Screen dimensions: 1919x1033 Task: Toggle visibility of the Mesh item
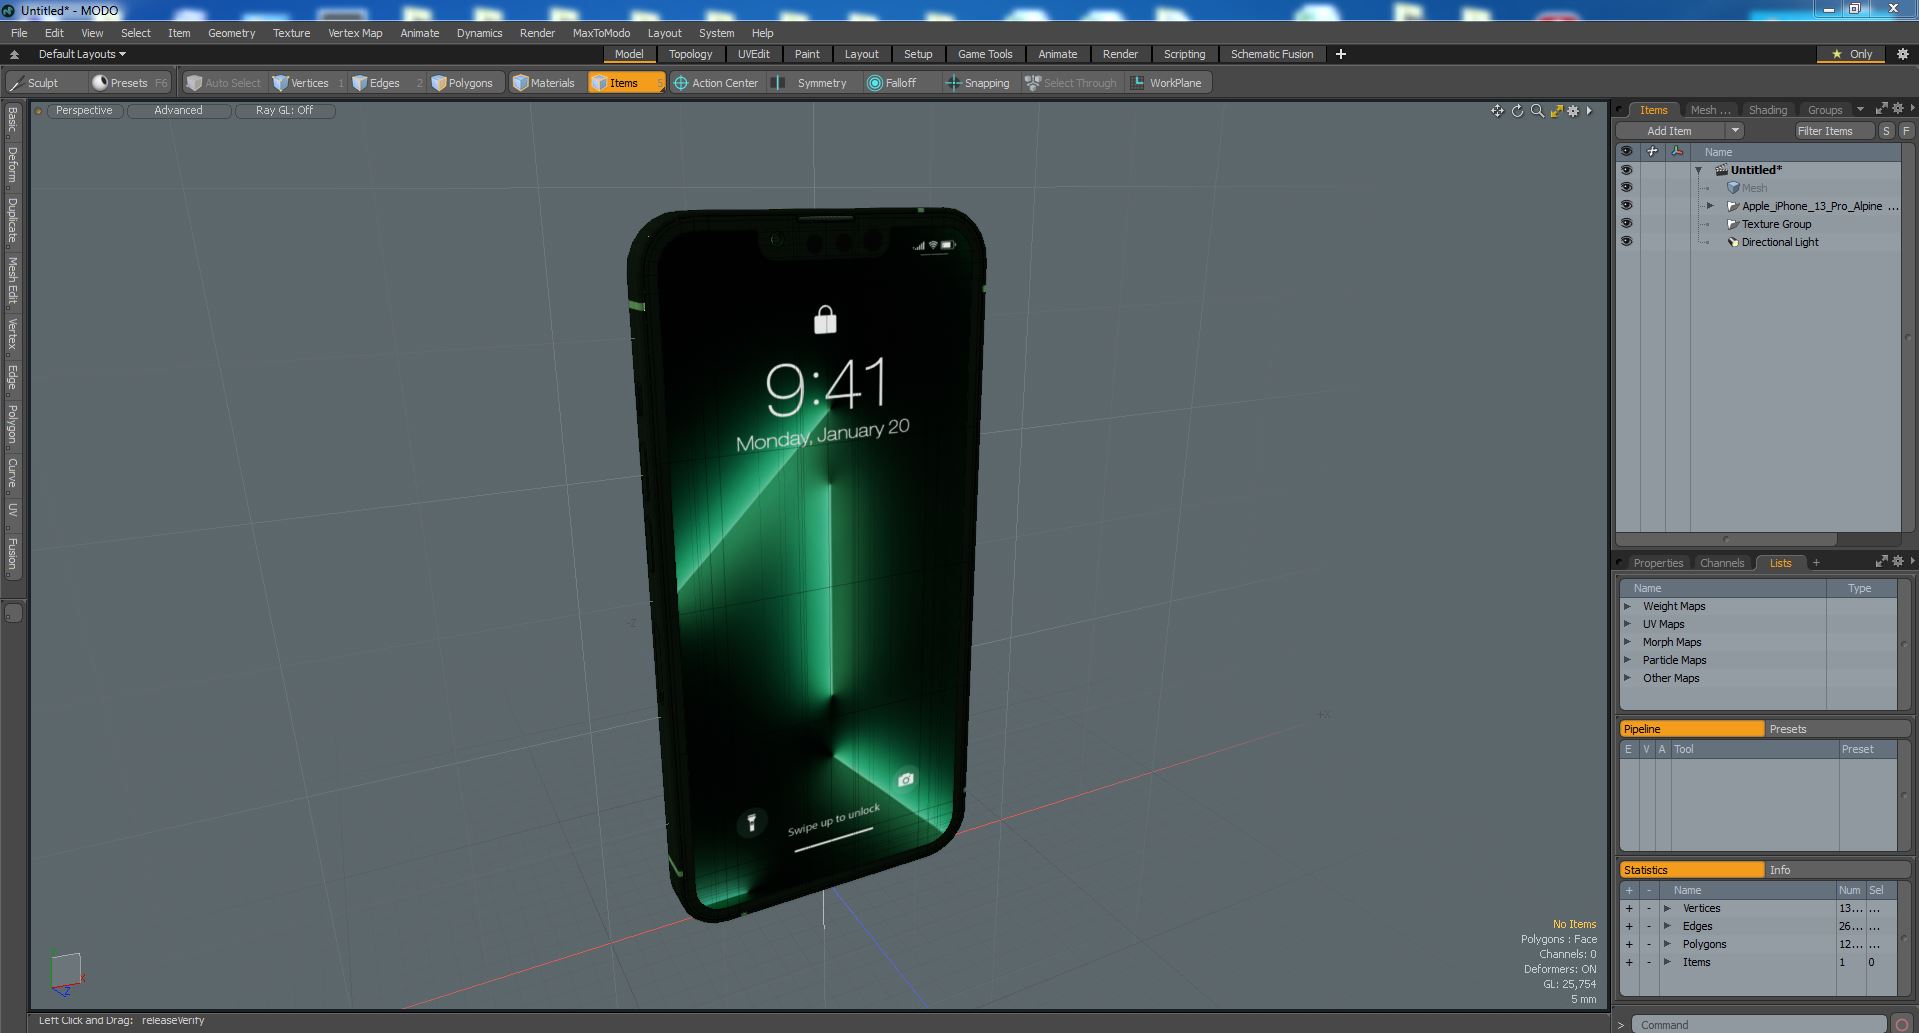1626,188
